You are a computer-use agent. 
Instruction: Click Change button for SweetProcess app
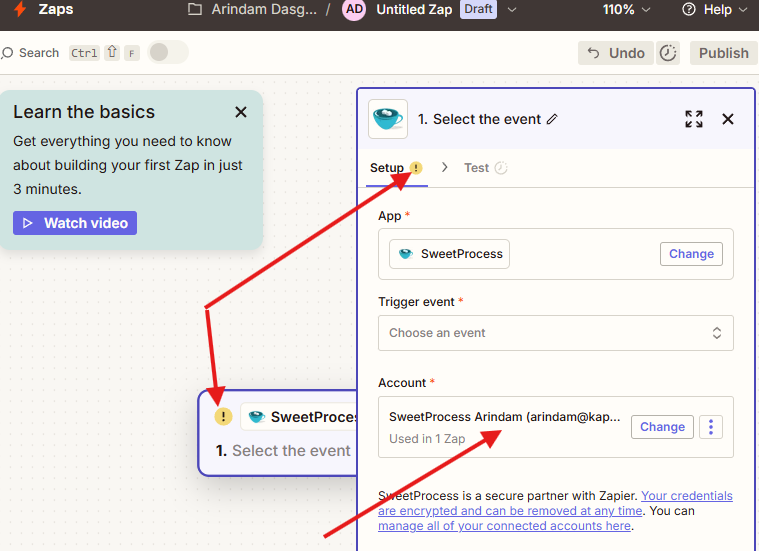[x=691, y=254]
